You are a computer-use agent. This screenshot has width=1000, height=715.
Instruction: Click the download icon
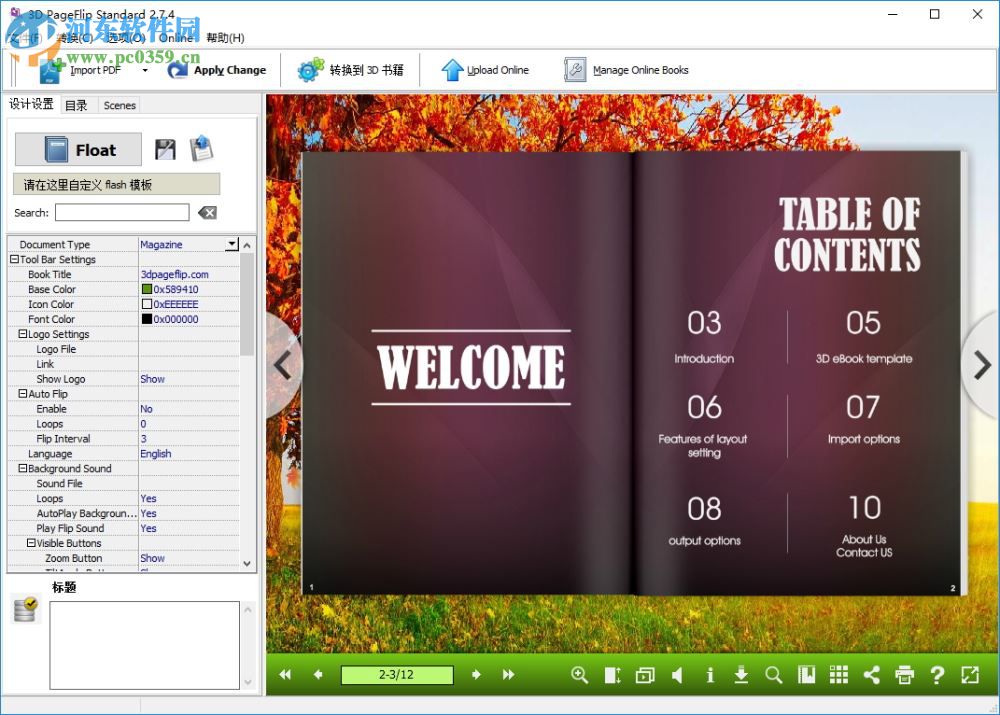point(741,675)
